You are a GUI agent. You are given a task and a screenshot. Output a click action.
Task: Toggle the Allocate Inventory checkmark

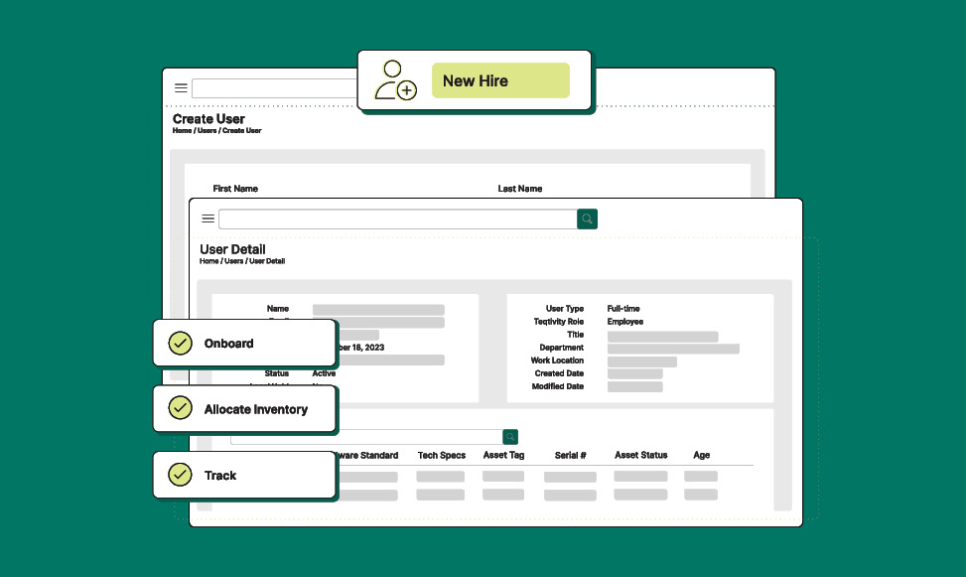tap(180, 408)
